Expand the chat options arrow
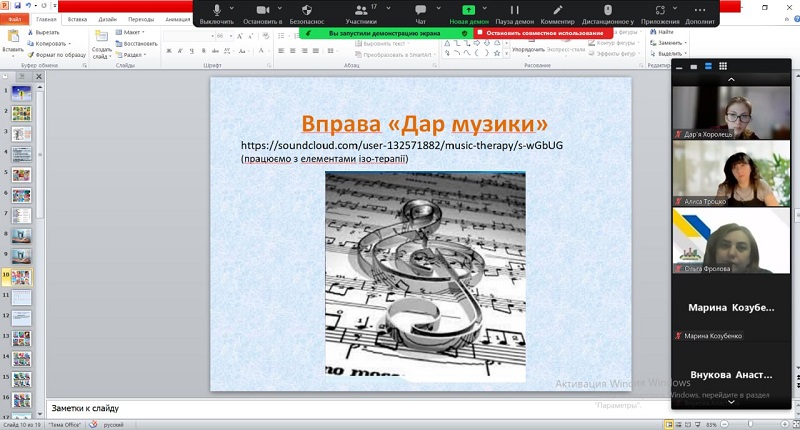 click(x=438, y=8)
